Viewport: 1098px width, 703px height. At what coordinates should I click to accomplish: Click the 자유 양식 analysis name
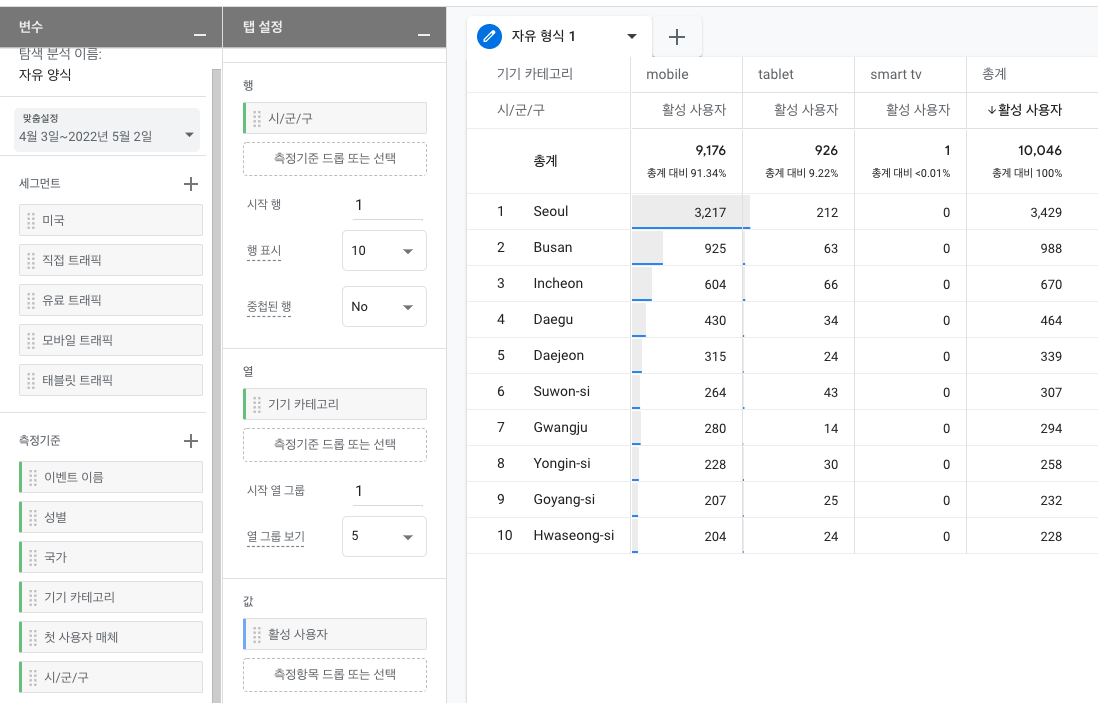point(45,75)
